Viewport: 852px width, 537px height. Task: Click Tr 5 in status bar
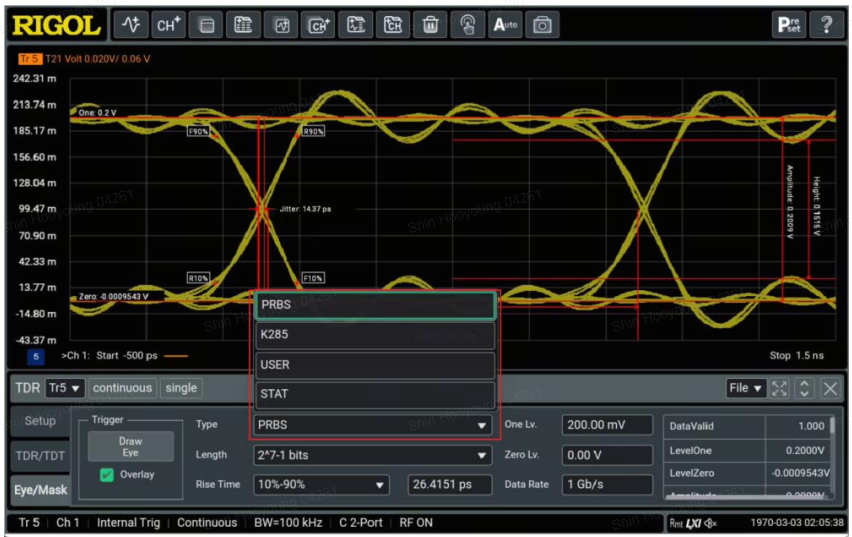pyautogui.click(x=29, y=523)
